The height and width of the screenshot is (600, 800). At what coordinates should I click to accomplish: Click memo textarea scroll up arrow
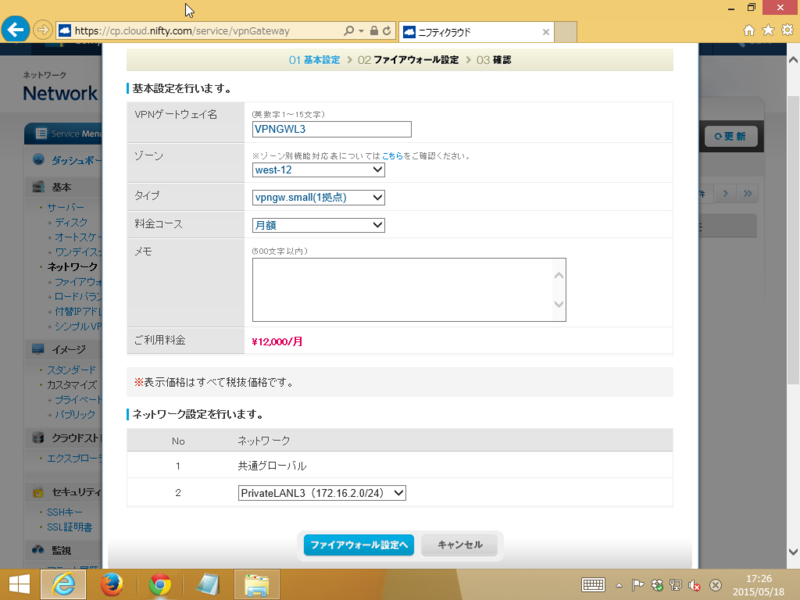559,276
